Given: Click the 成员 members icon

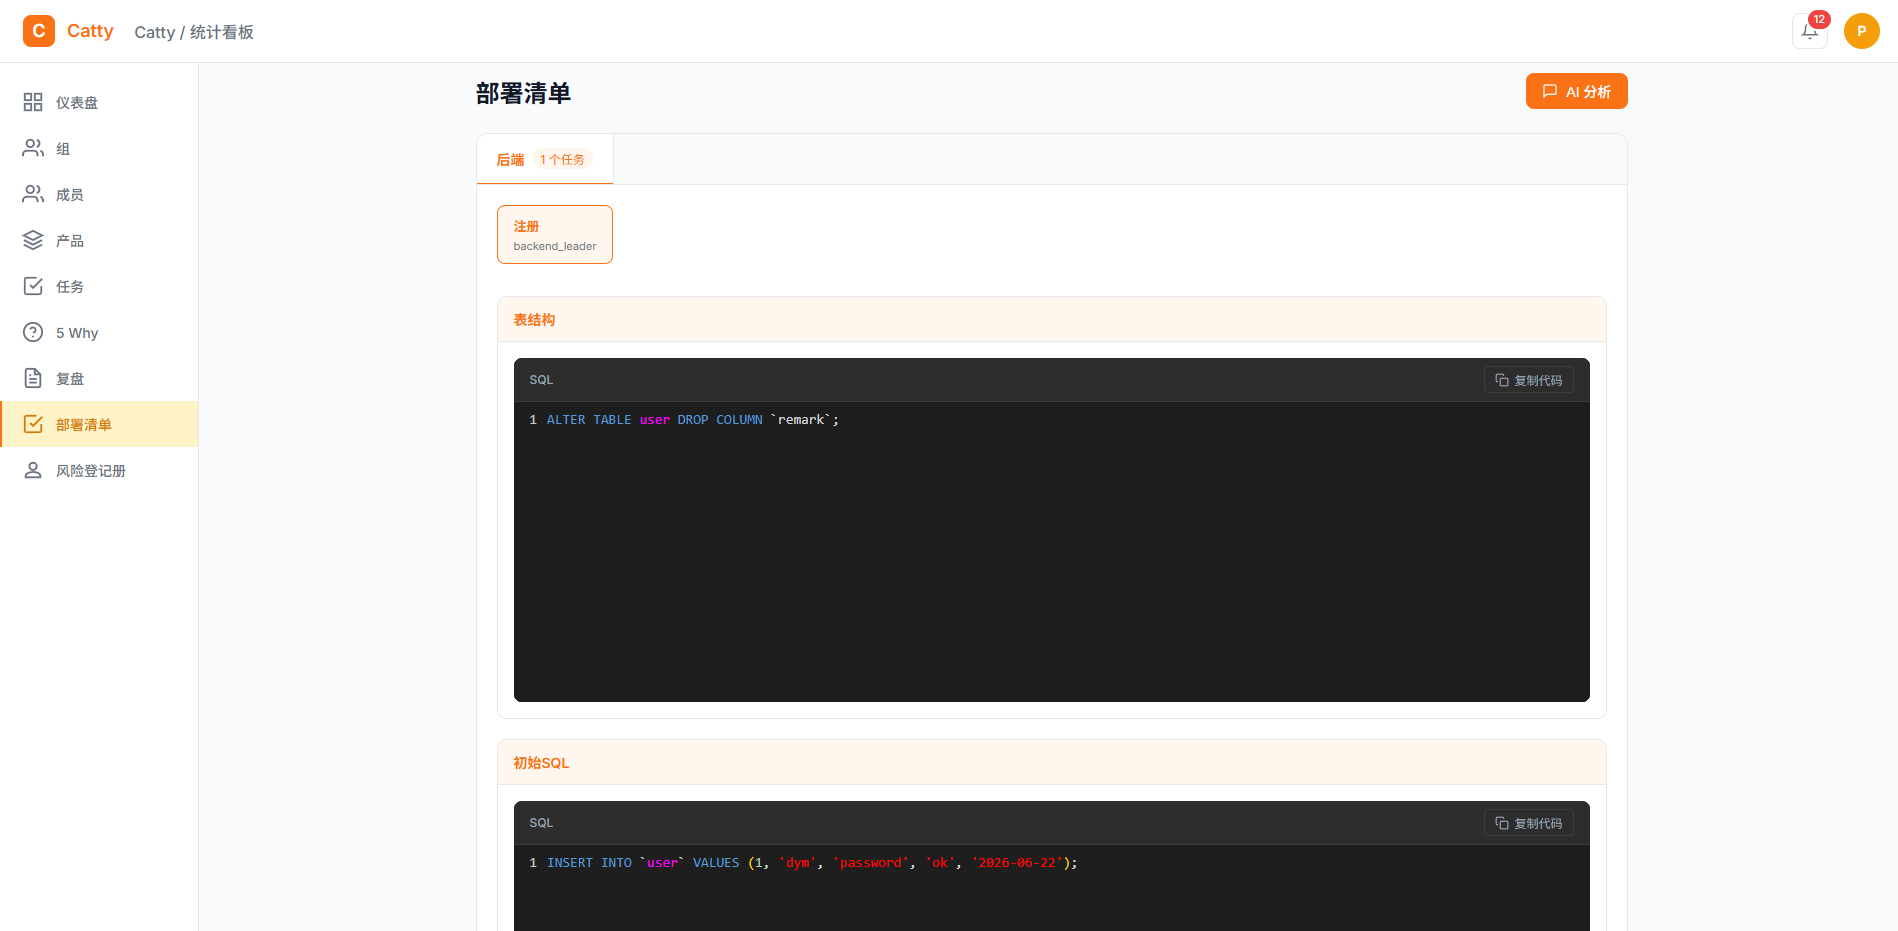Looking at the screenshot, I should coord(33,194).
